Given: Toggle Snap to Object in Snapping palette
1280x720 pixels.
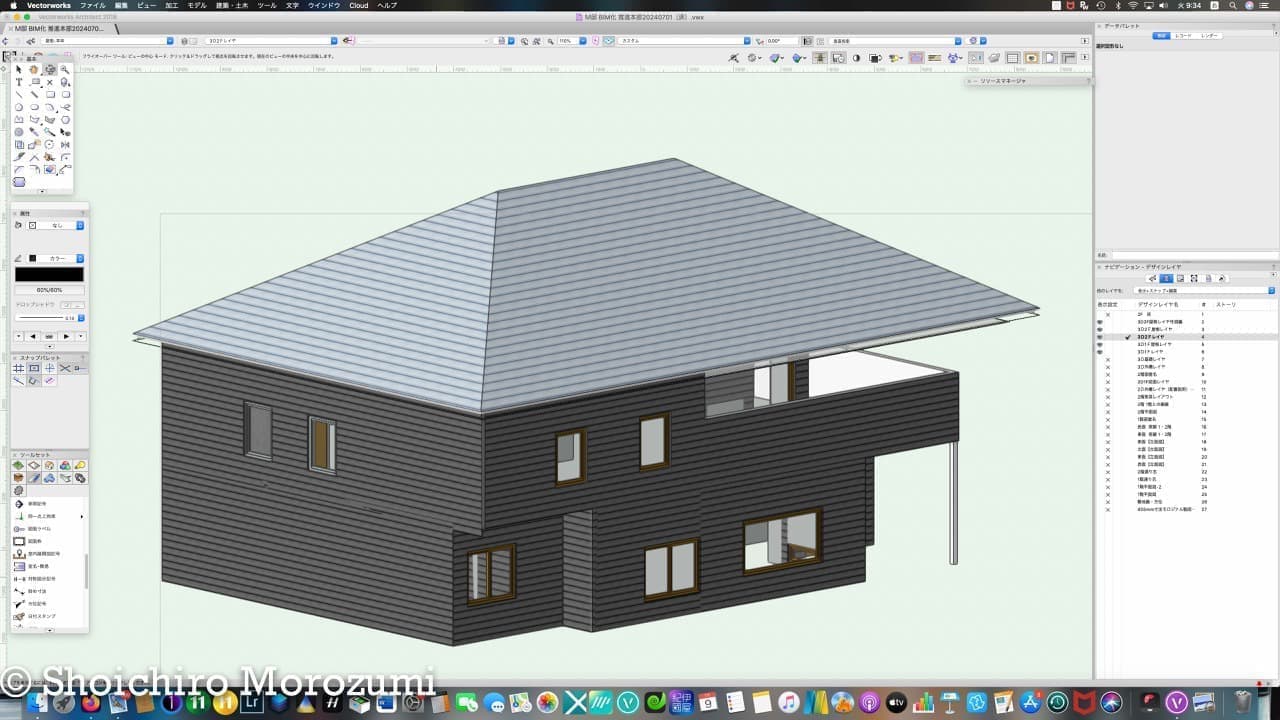Looking at the screenshot, I should point(34,369).
